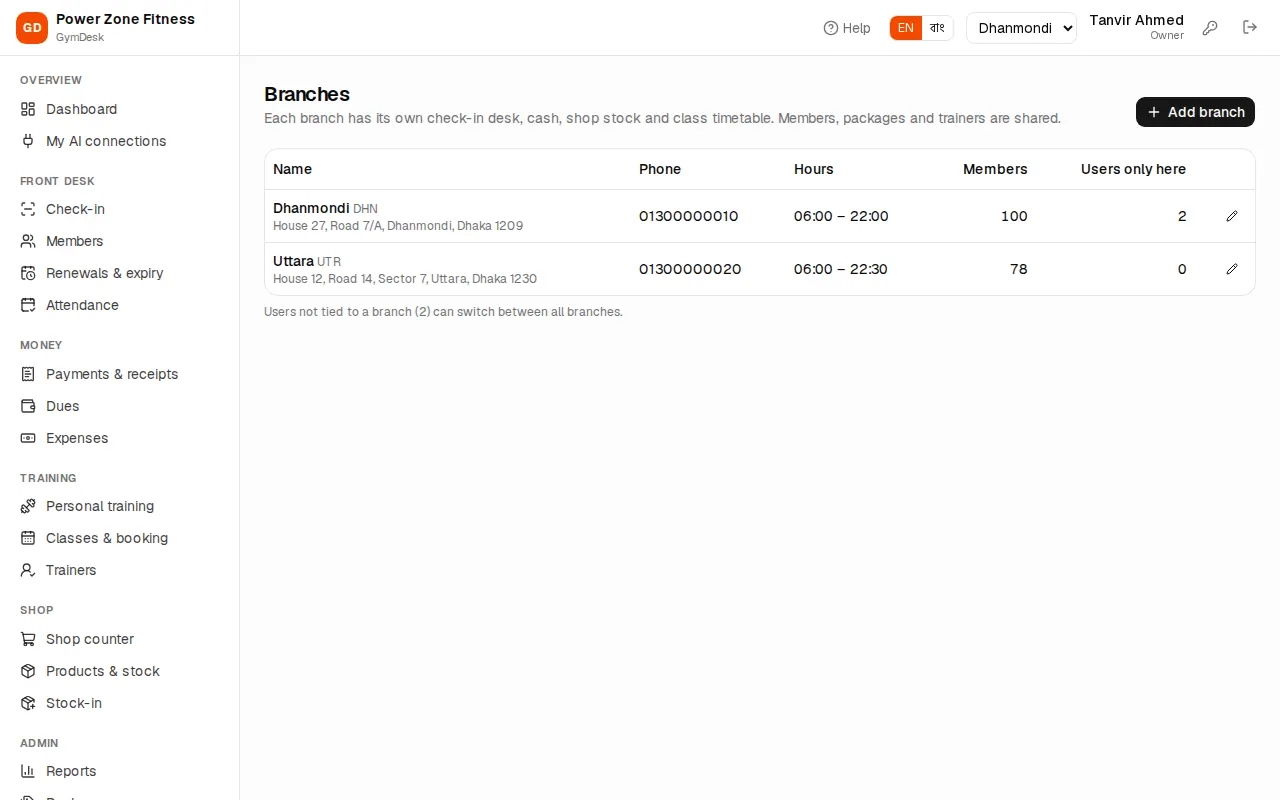The width and height of the screenshot is (1280, 800).
Task: Click phone number 01300000020
Action: 690,269
